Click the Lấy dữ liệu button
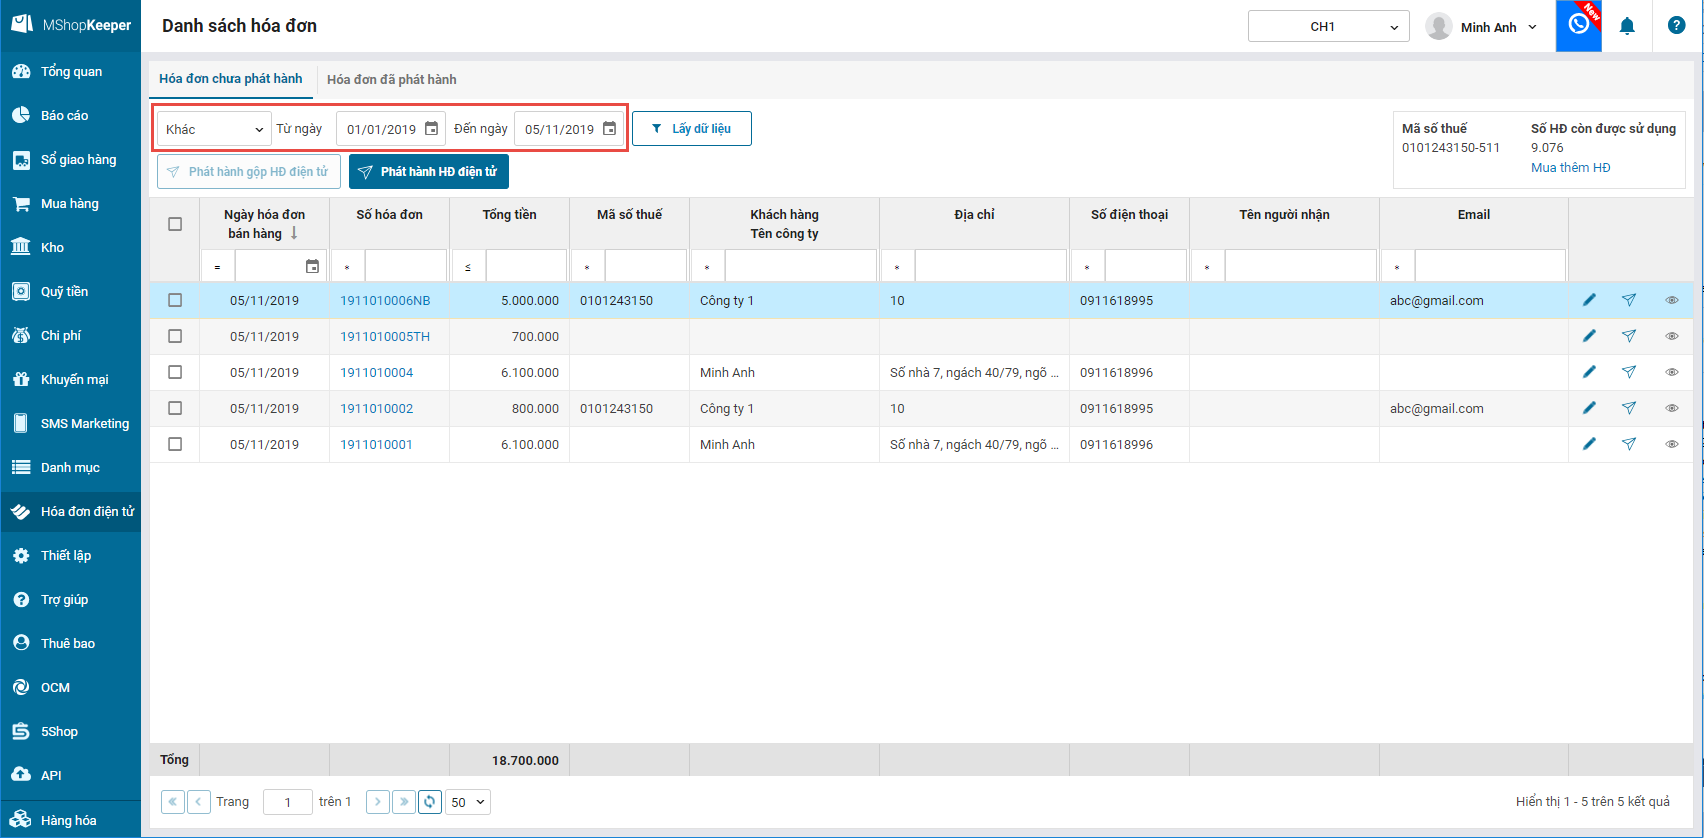This screenshot has width=1704, height=838. pyautogui.click(x=691, y=129)
